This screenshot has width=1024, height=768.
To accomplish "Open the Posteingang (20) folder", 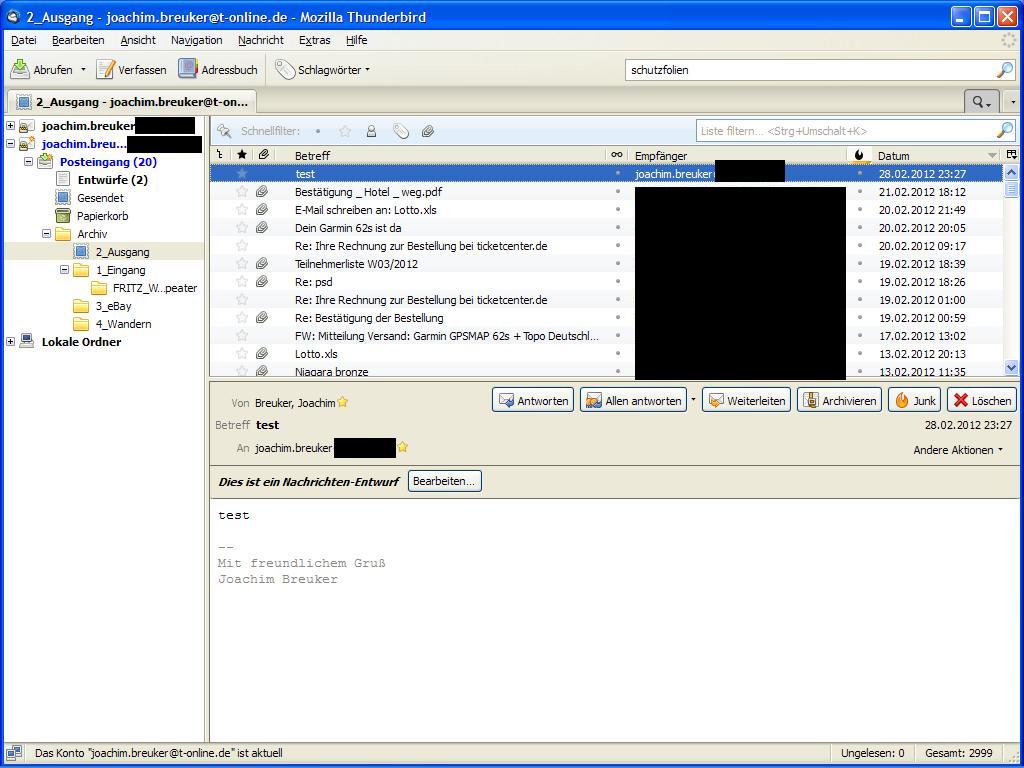I will point(108,162).
